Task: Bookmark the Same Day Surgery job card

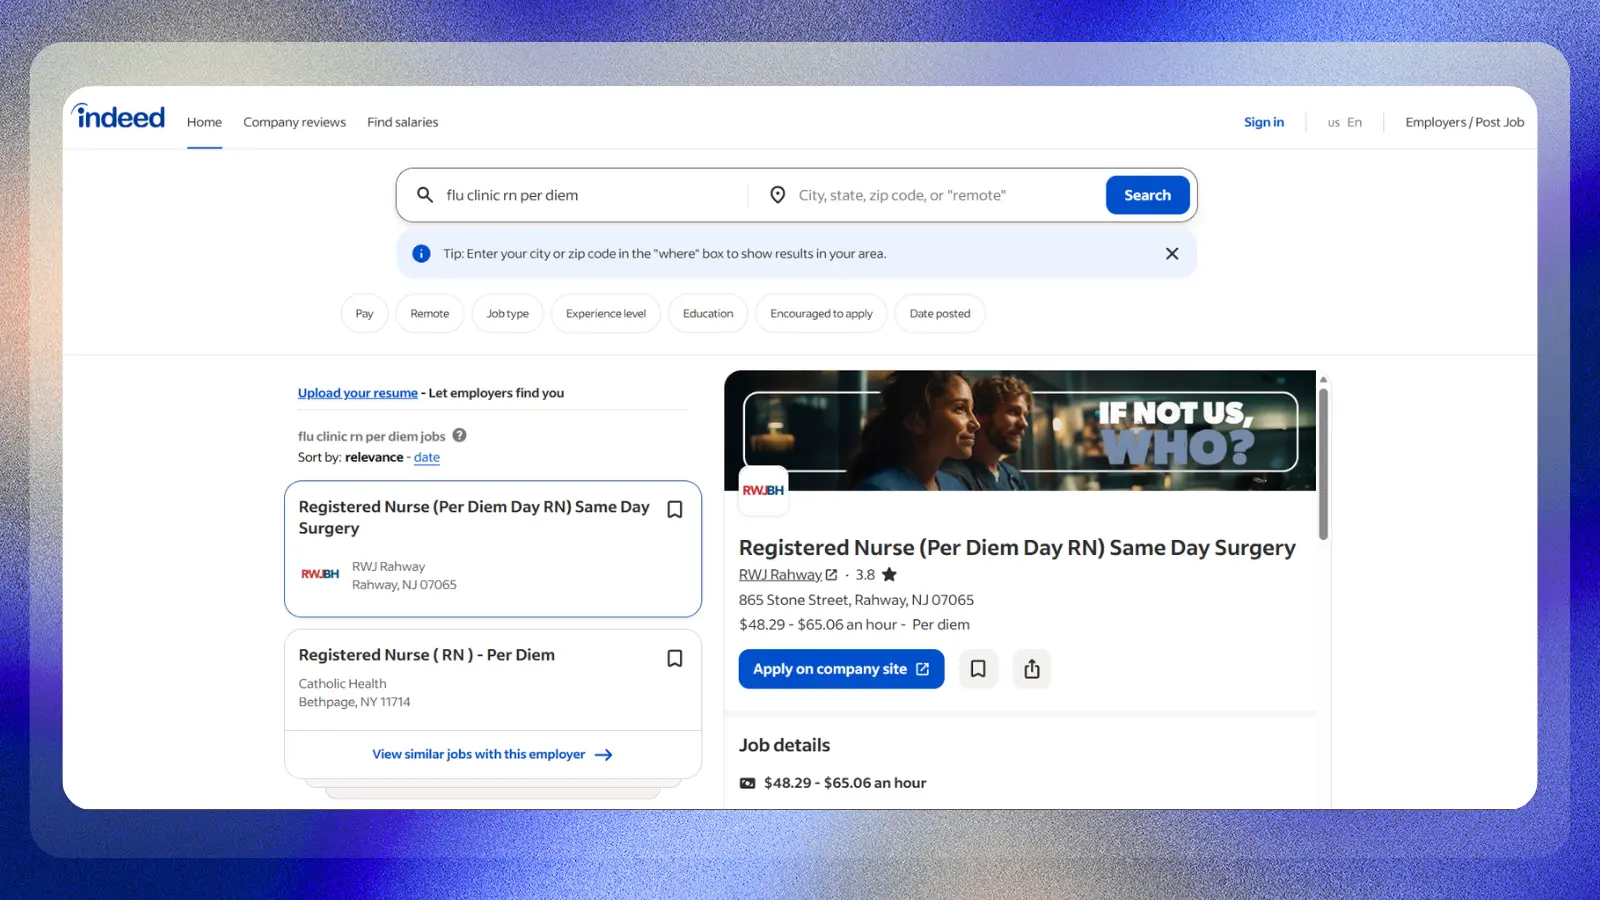Action: pos(675,509)
